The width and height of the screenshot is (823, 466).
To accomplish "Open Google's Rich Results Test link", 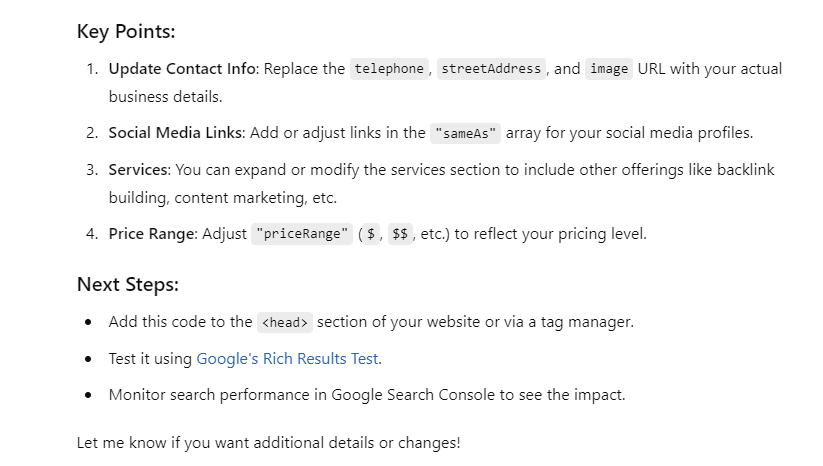I will pos(287,358).
